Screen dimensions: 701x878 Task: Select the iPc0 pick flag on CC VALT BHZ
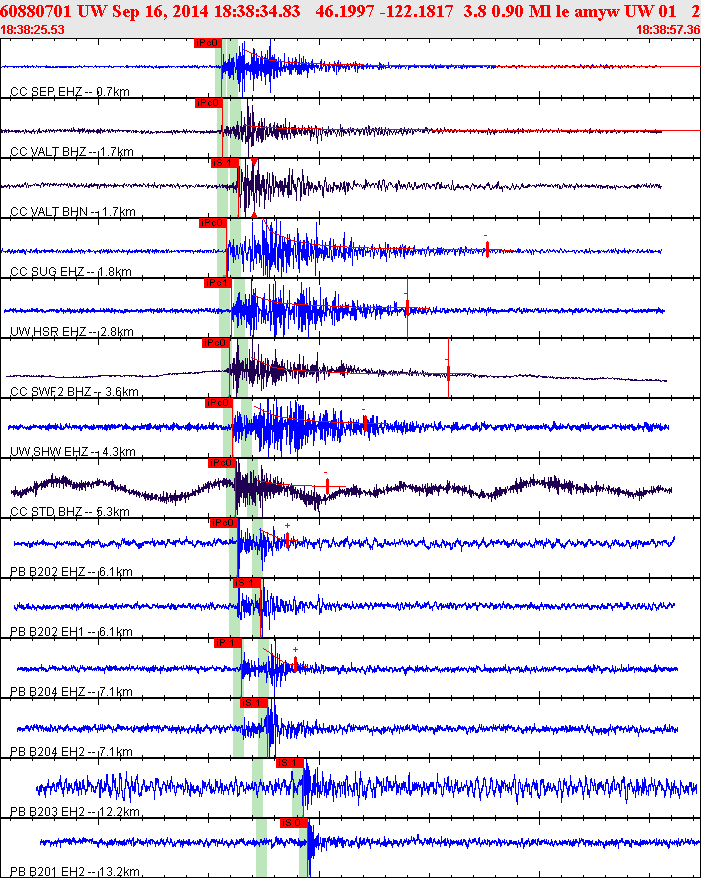[x=209, y=103]
